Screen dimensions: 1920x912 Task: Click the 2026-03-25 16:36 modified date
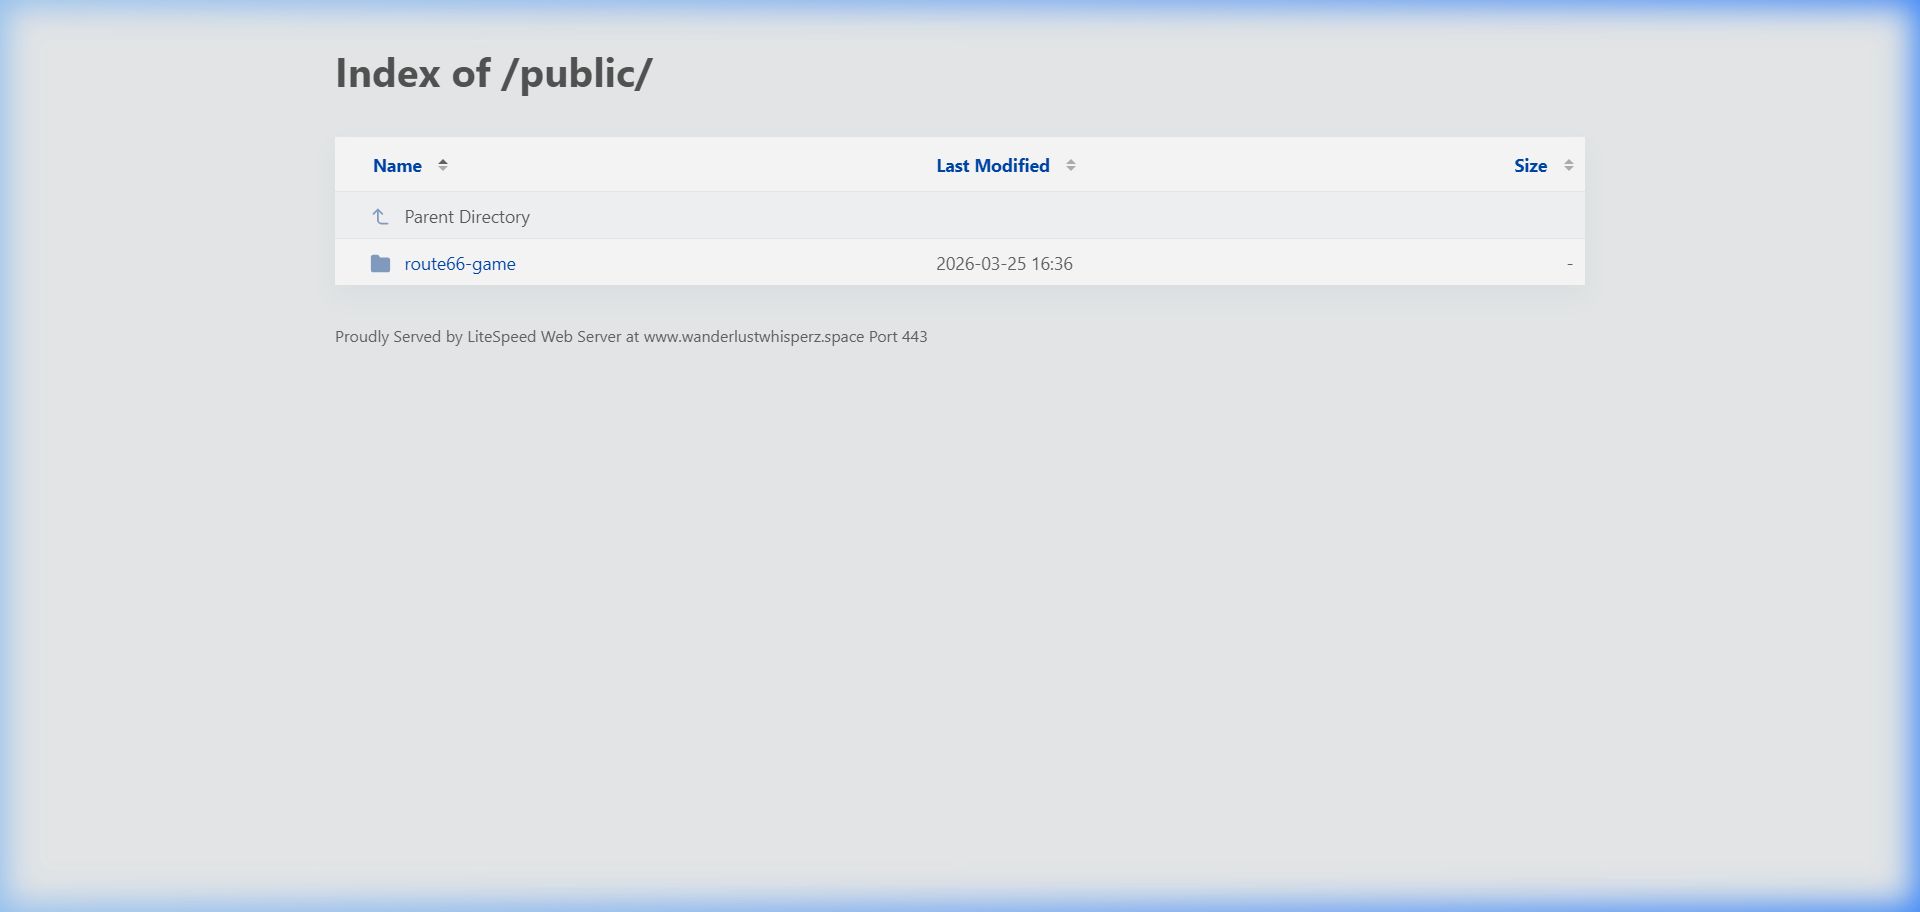tap(1004, 264)
